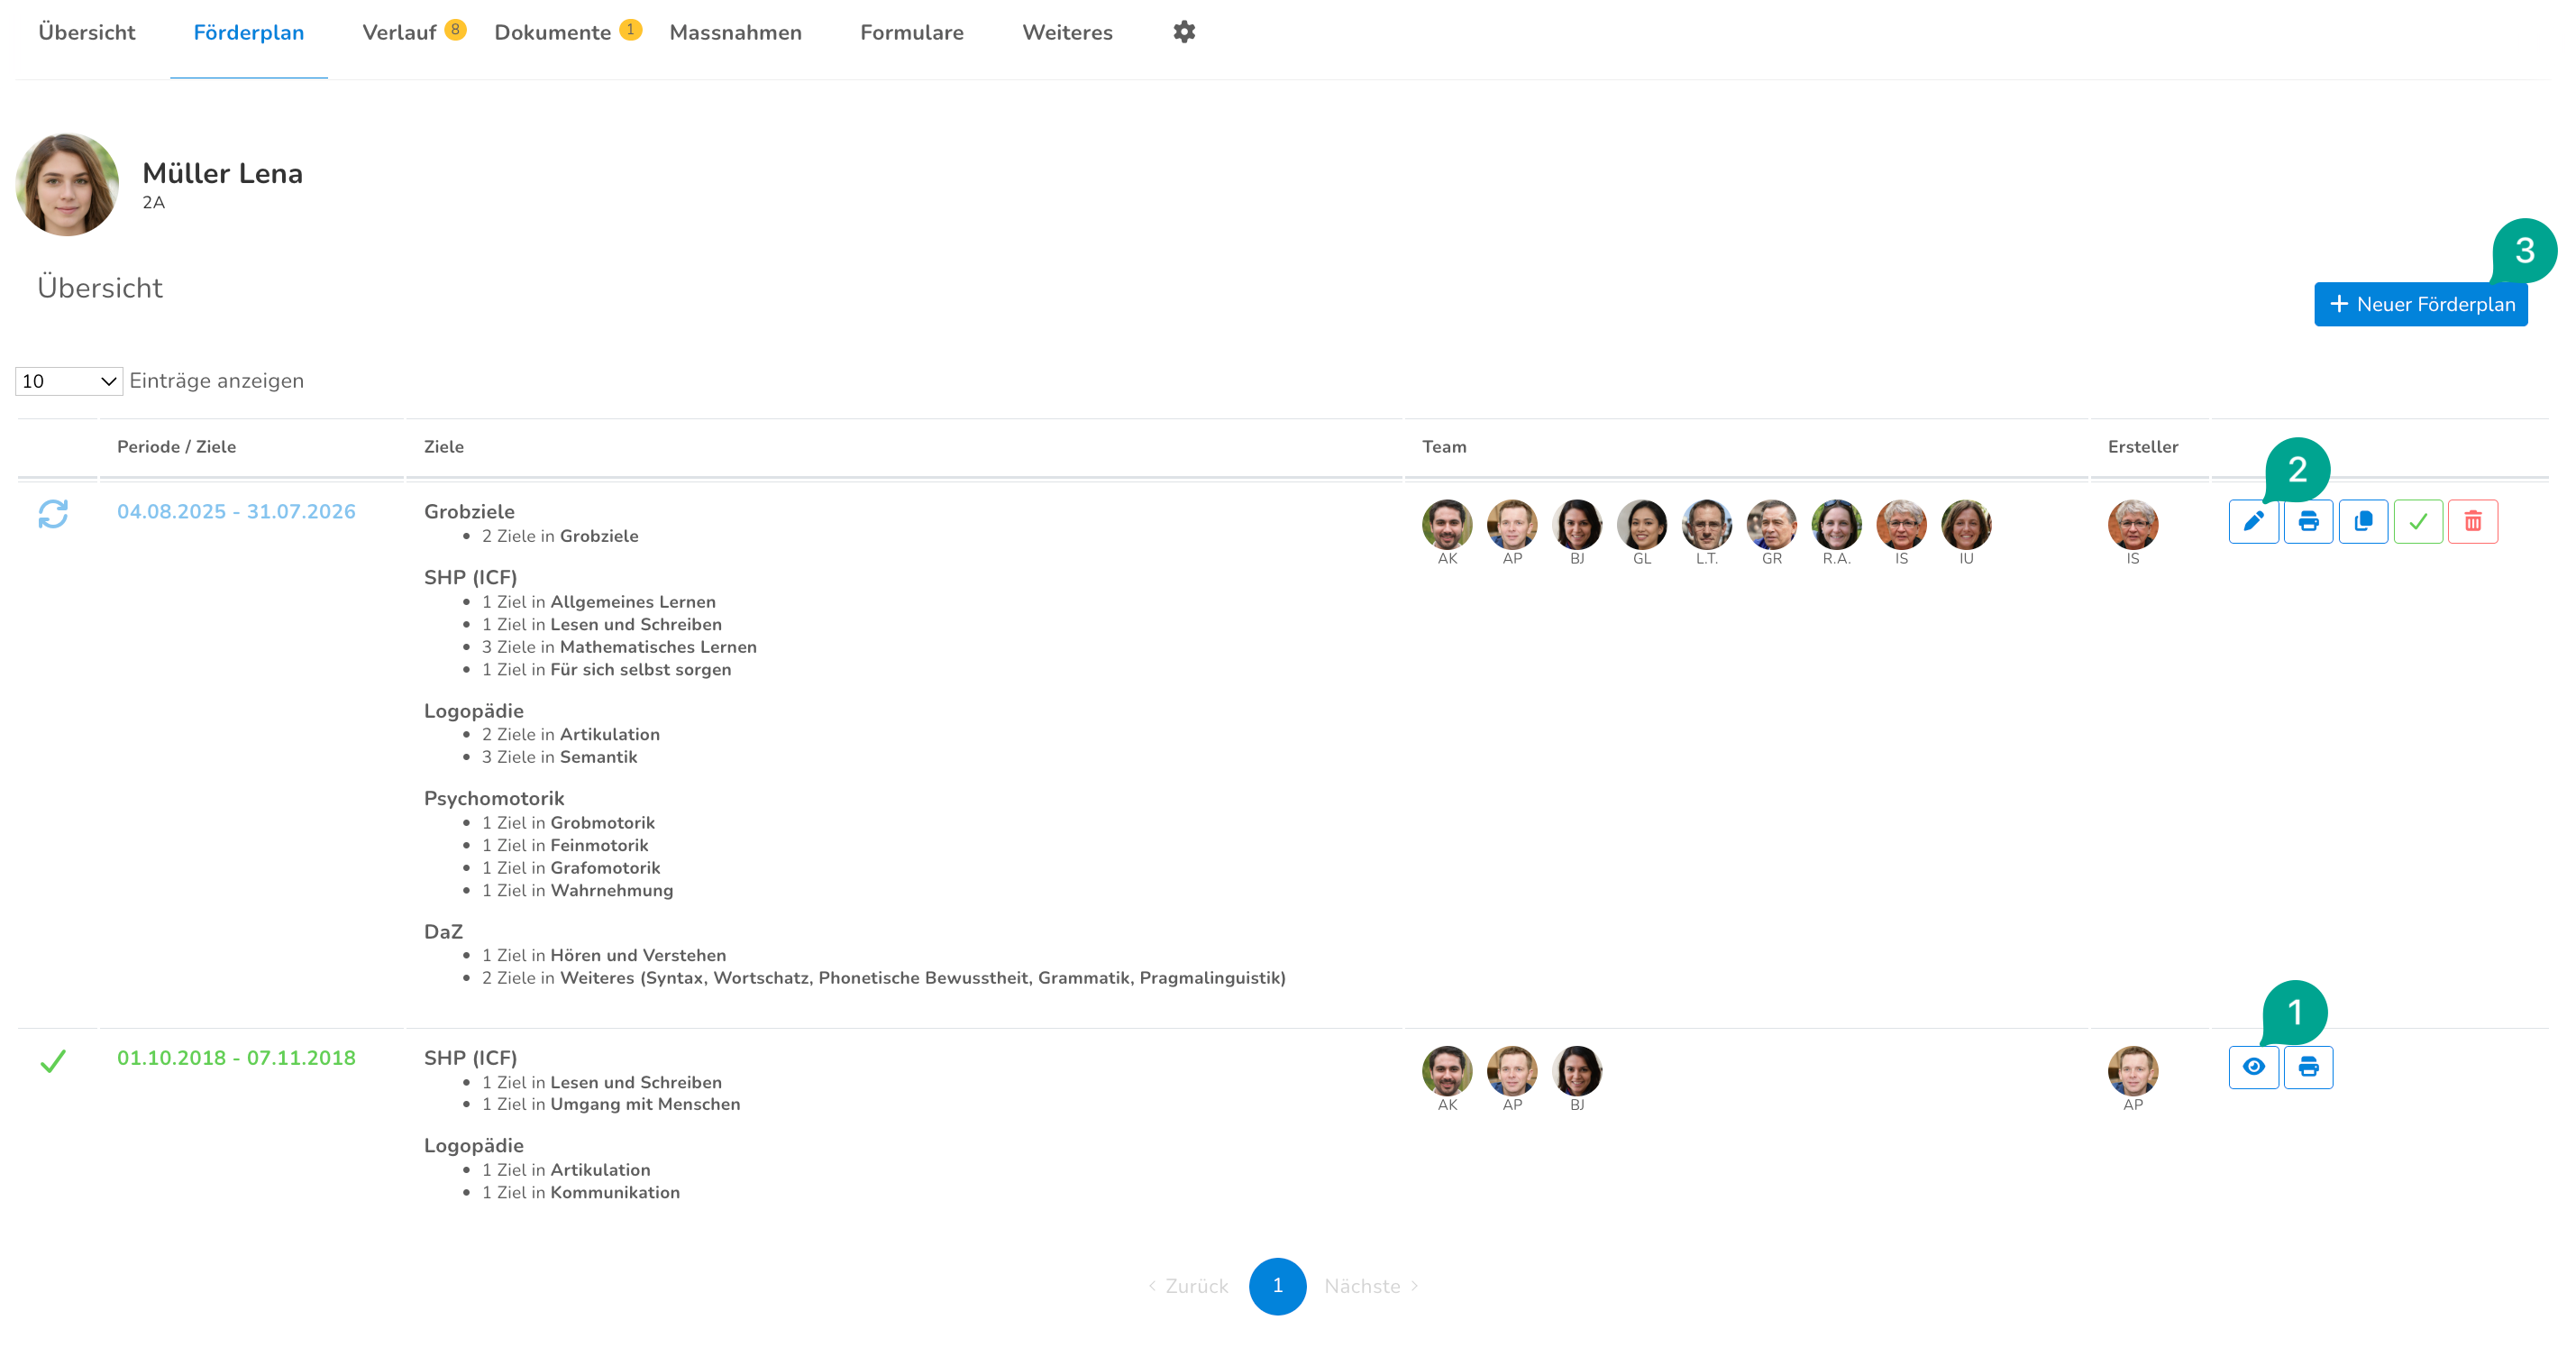This screenshot has height=1366, width=2576.
Task: Select page 1 in pagination
Action: coord(1277,1286)
